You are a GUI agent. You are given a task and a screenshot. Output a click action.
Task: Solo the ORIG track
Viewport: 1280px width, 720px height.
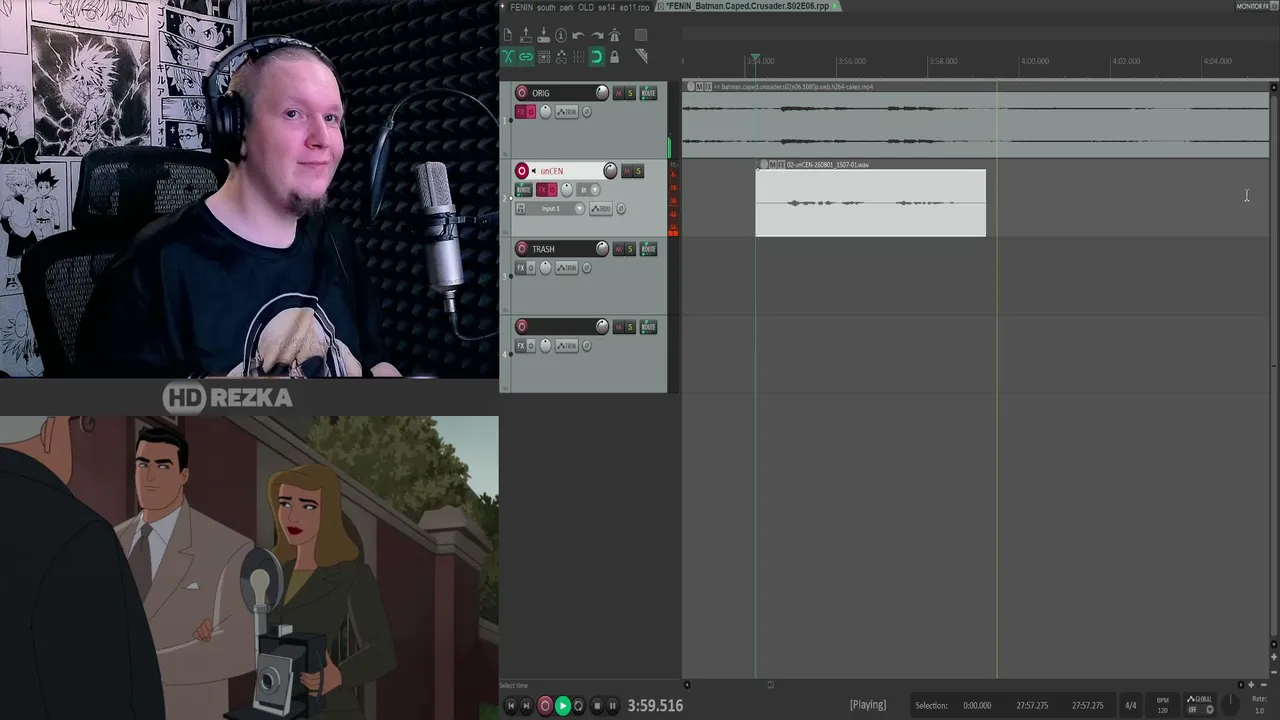630,93
